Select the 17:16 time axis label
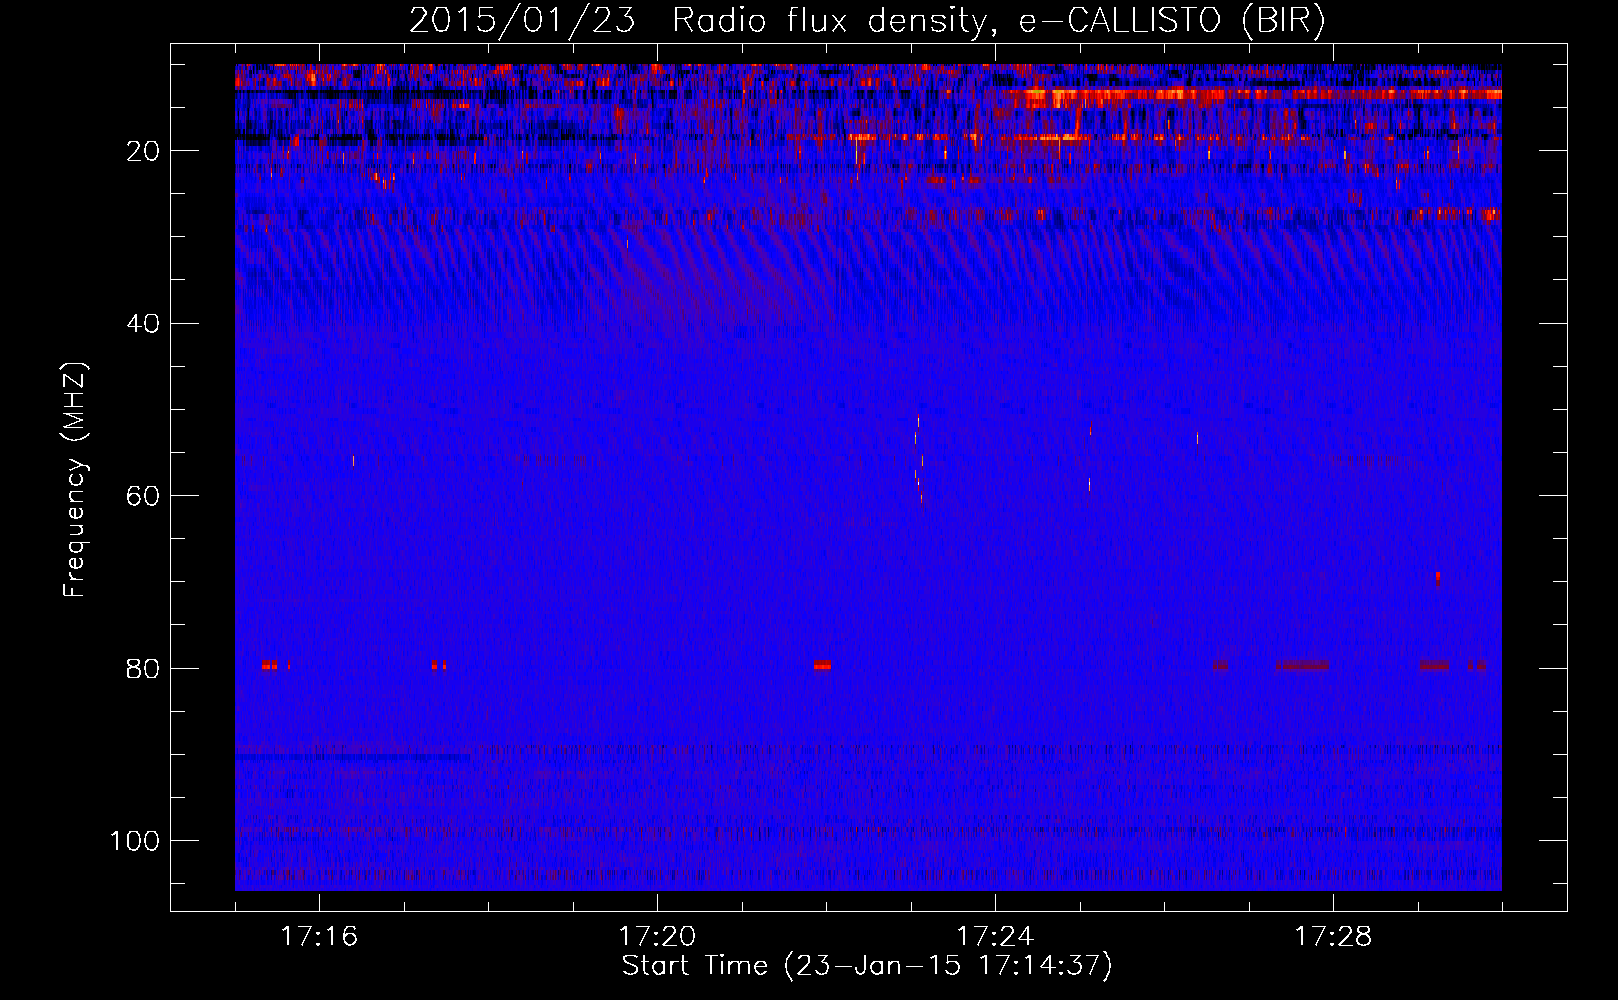 click(x=319, y=937)
